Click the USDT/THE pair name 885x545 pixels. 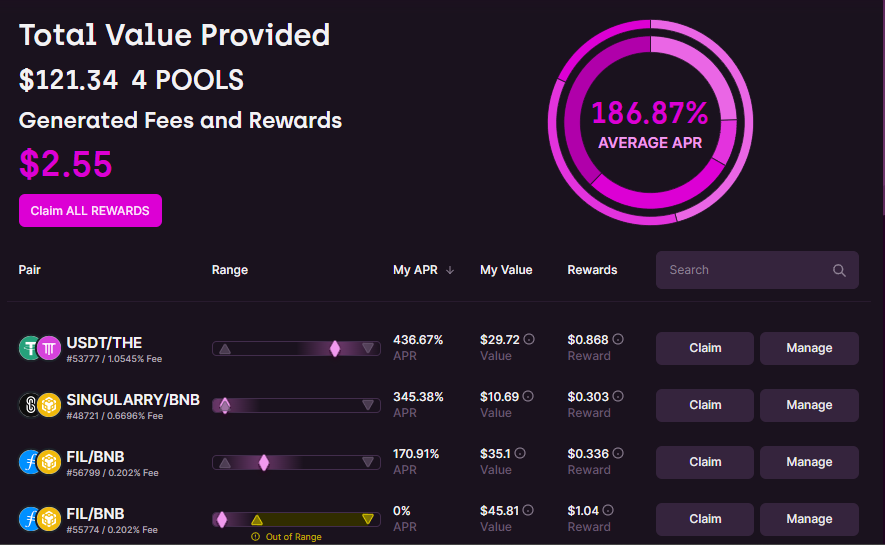pyautogui.click(x=104, y=342)
